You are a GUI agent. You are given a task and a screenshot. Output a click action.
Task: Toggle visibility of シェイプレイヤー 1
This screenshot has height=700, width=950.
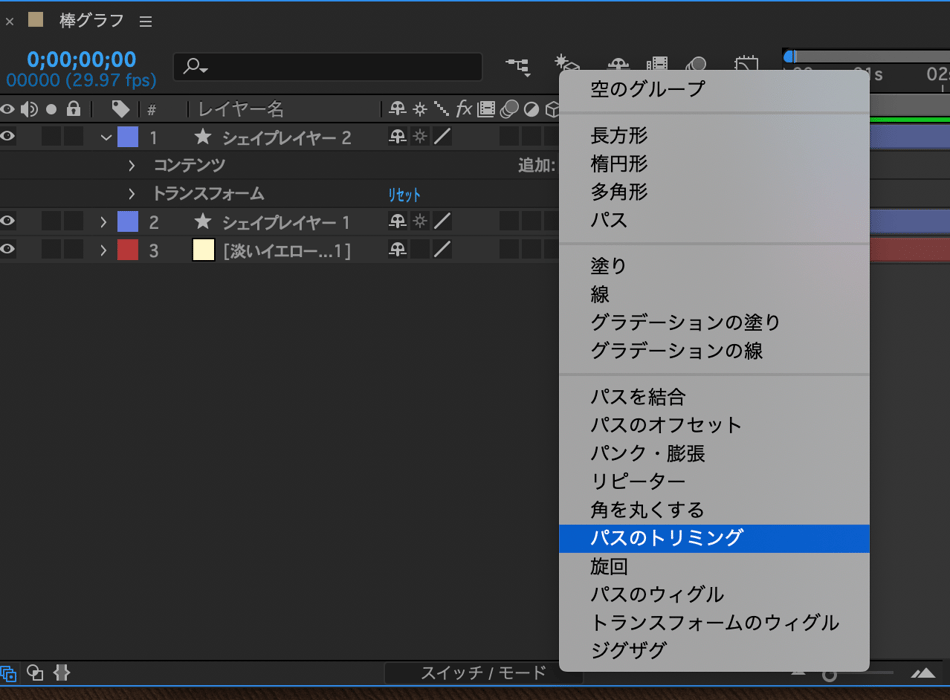pos(8,221)
